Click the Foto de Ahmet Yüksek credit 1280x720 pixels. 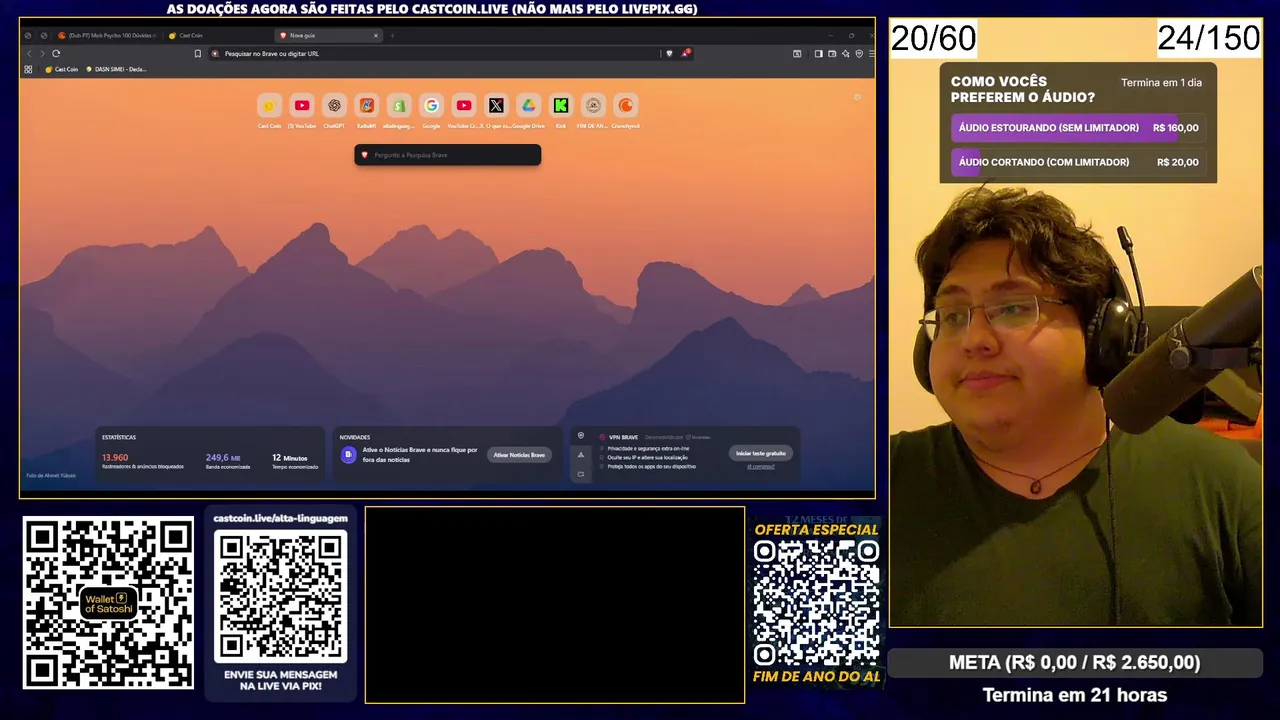coord(51,475)
